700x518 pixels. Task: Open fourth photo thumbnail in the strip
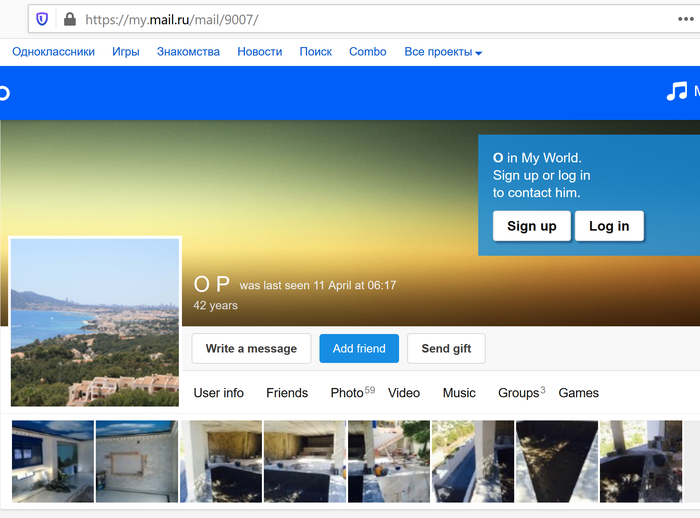305,461
